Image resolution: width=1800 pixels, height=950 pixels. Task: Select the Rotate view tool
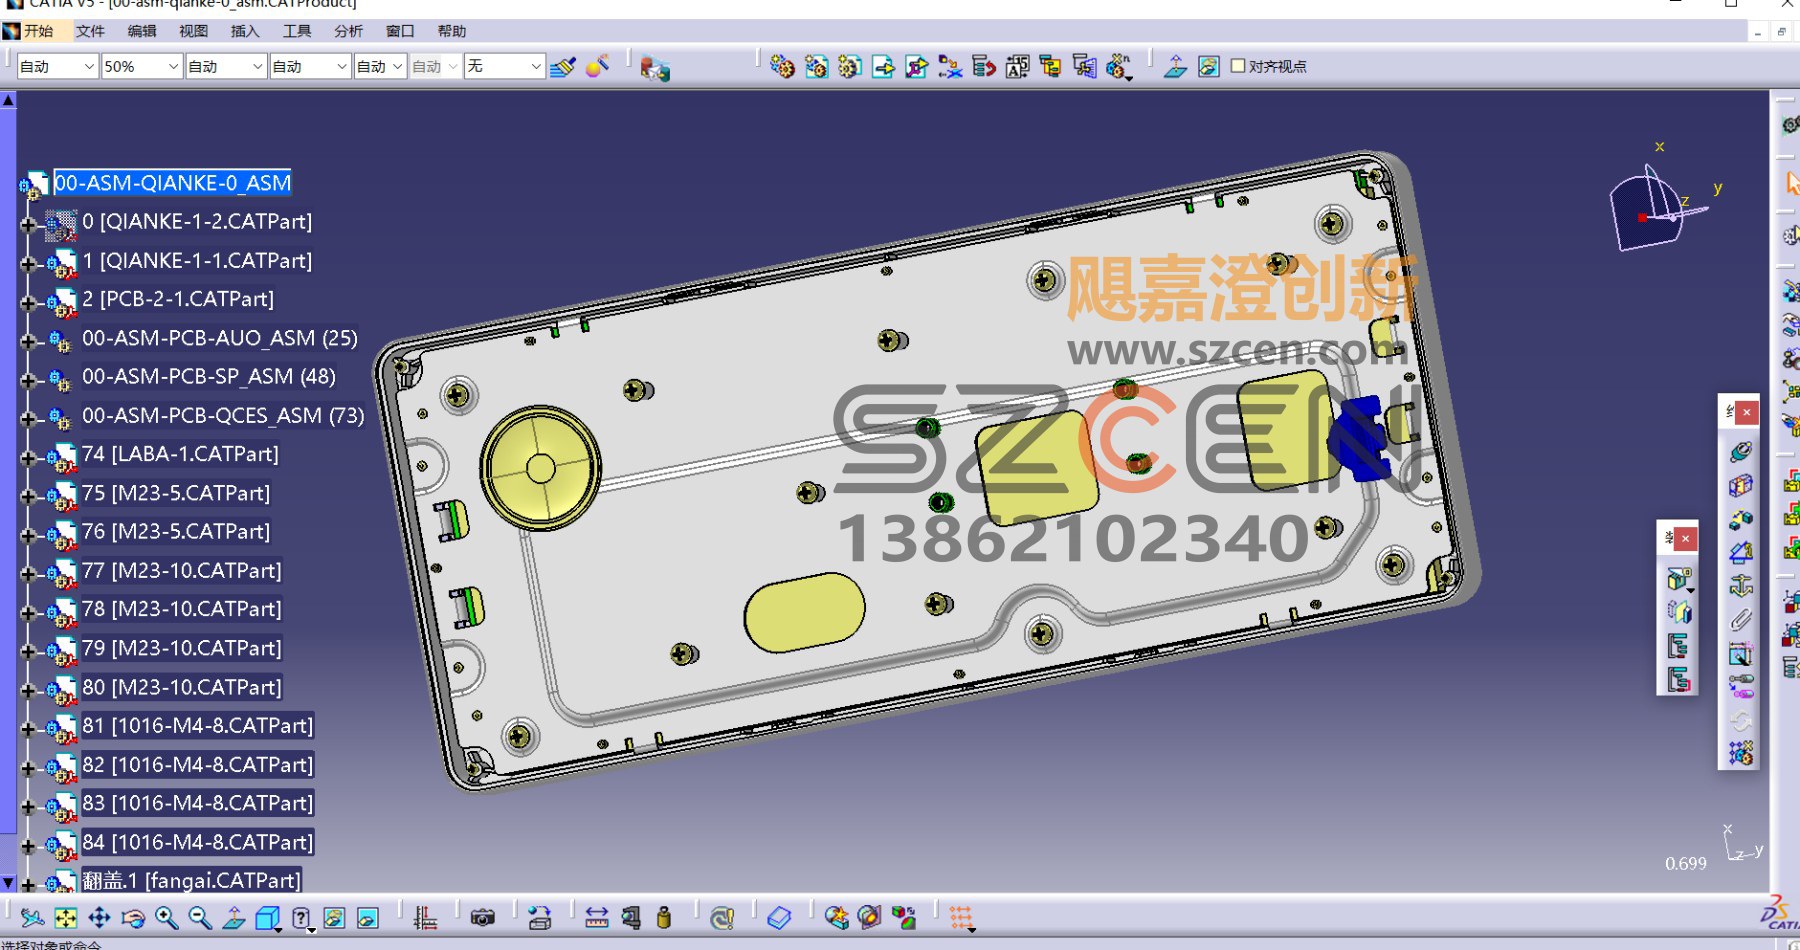click(x=133, y=918)
